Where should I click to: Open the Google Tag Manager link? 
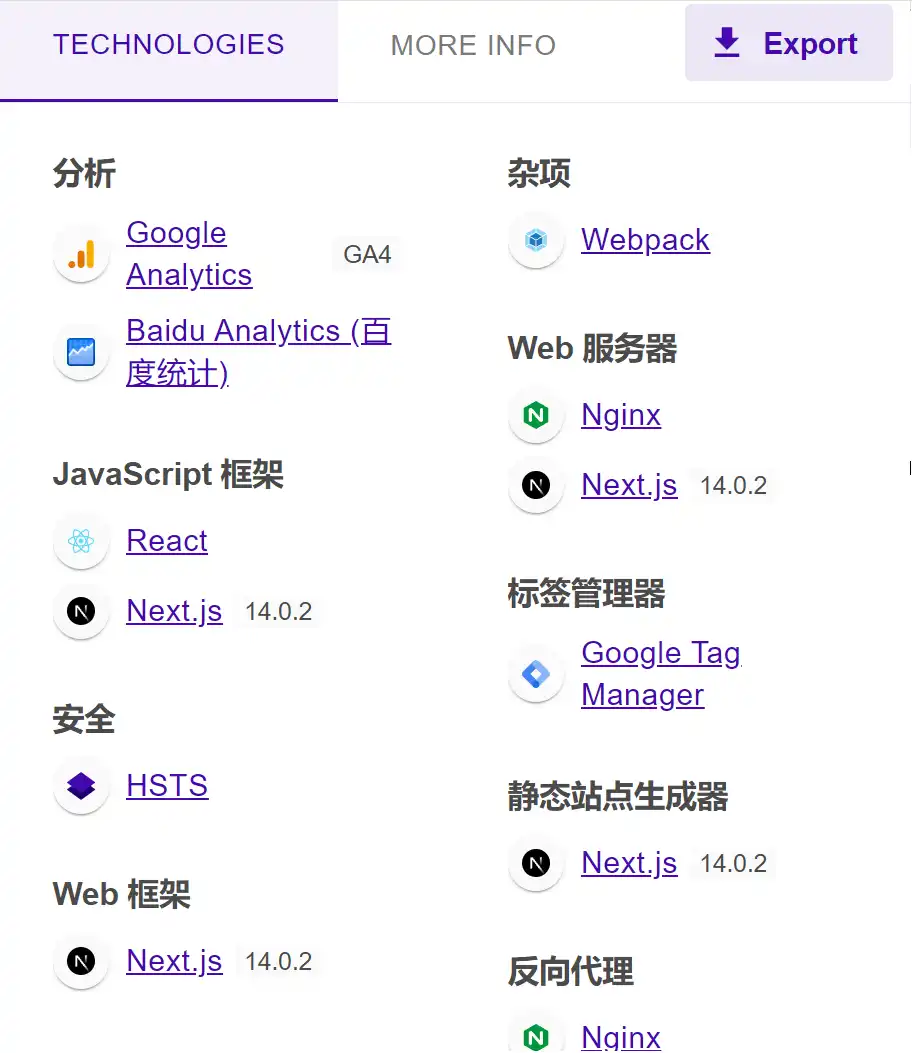[662, 674]
